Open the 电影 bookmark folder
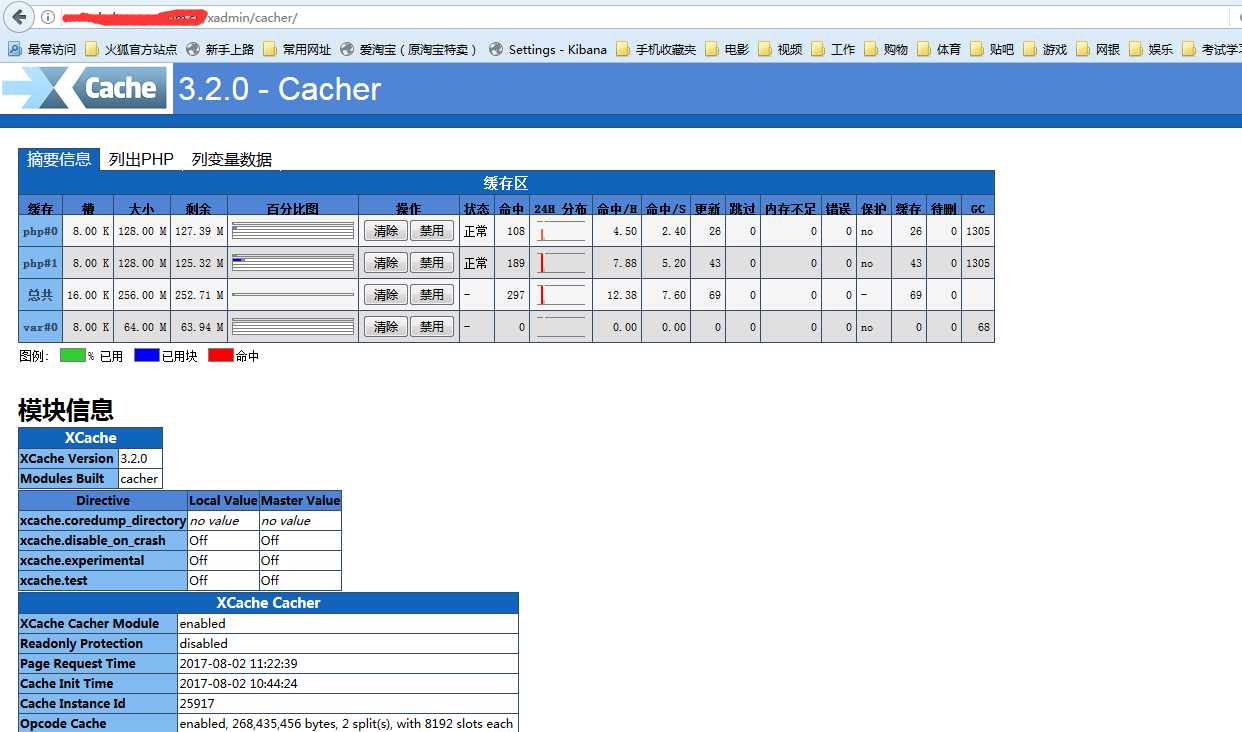The height and width of the screenshot is (732, 1242). pos(727,49)
